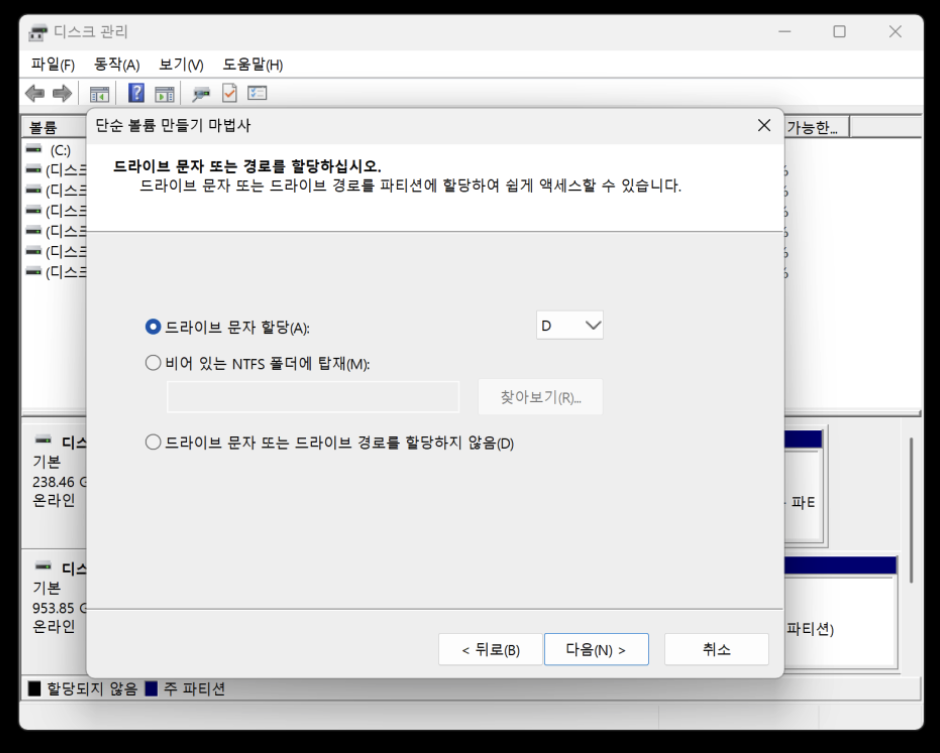Click the < 뒤로(B) button
Screen dimensions: 940x753
point(490,650)
